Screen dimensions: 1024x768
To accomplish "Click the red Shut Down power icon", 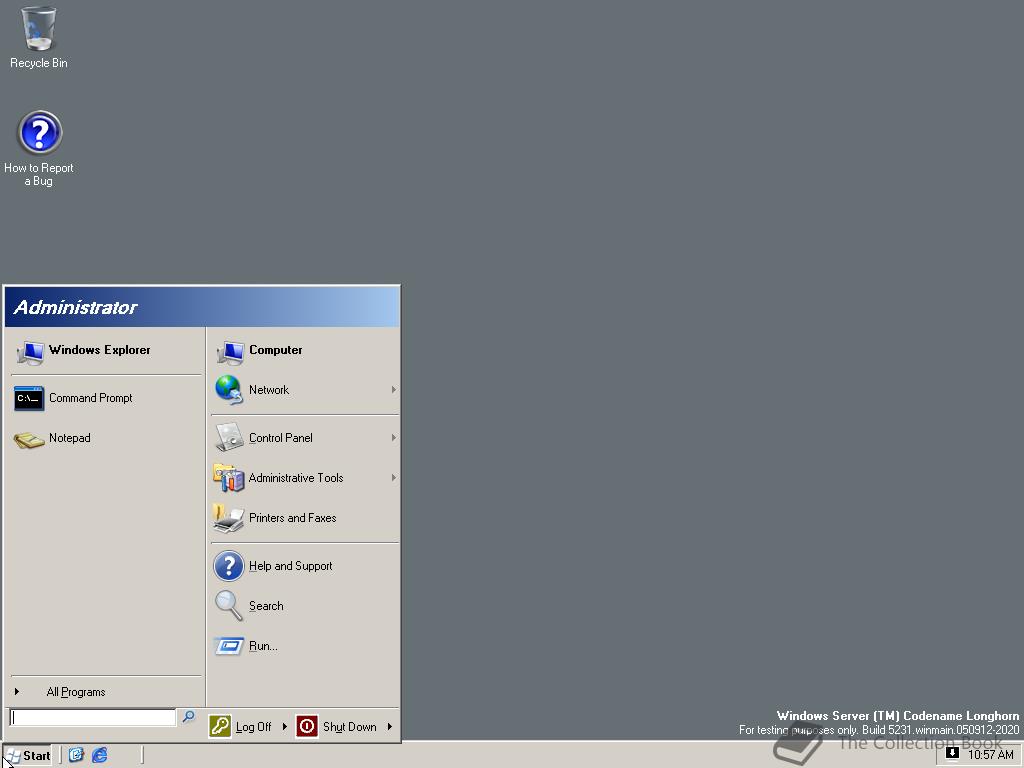I will coord(307,726).
